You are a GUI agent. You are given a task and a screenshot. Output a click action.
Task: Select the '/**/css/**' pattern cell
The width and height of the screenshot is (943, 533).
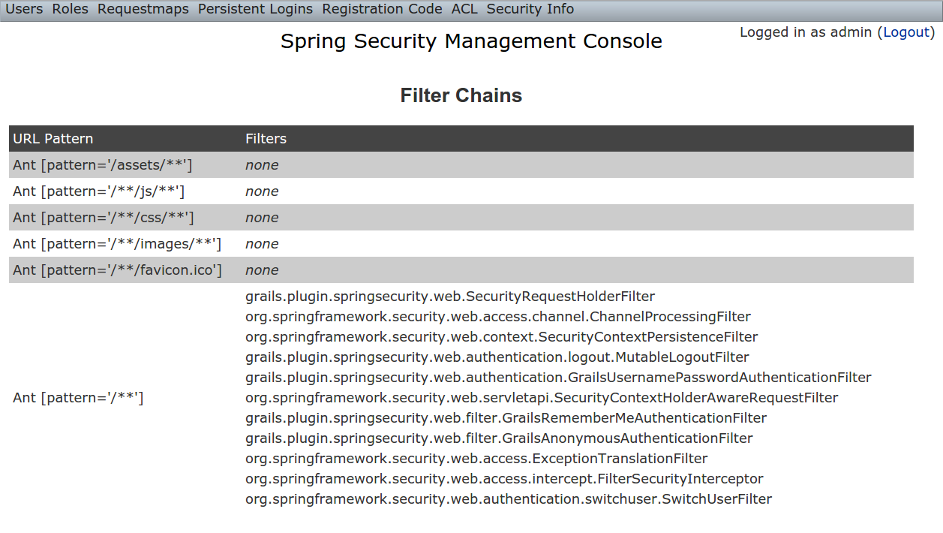103,217
